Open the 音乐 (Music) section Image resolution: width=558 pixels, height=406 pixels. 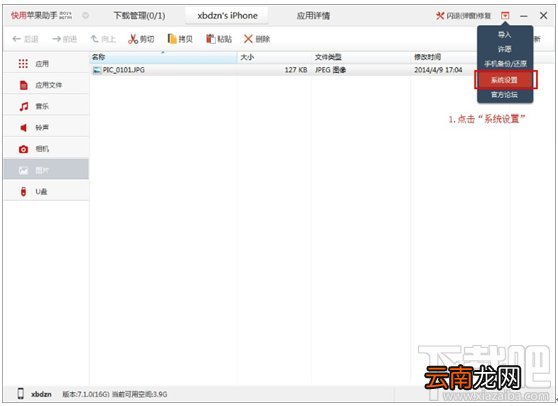46,106
